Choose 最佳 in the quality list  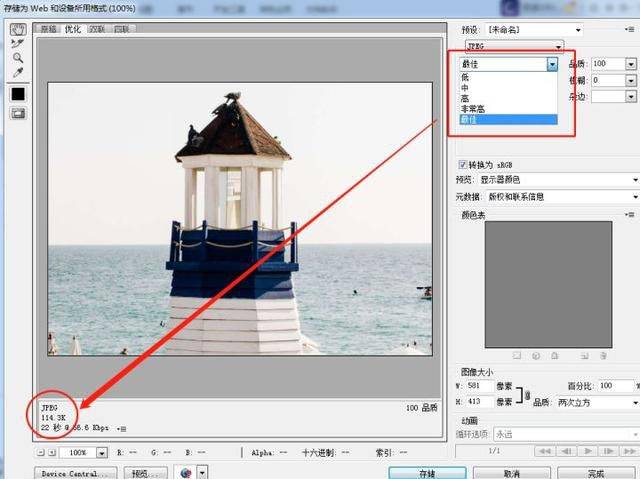tap(509, 120)
